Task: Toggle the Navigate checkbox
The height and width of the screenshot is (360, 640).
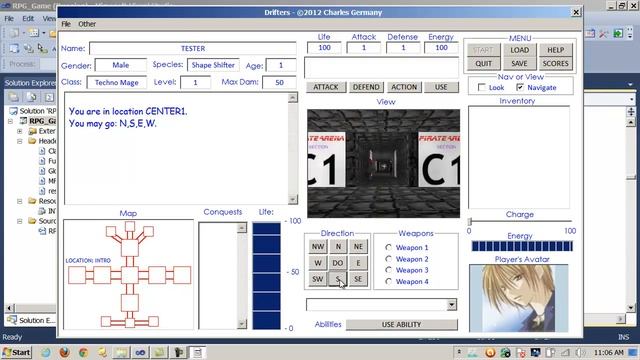Action: pos(520,87)
